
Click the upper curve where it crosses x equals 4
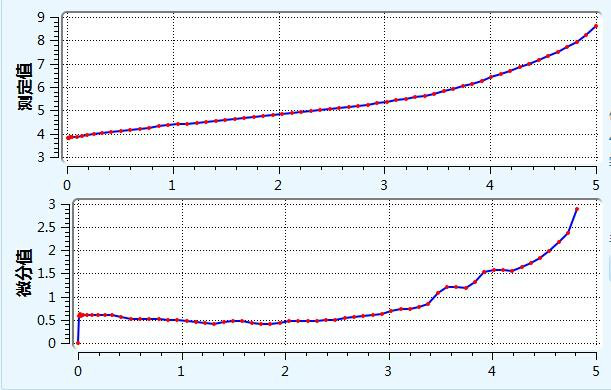coord(491,77)
